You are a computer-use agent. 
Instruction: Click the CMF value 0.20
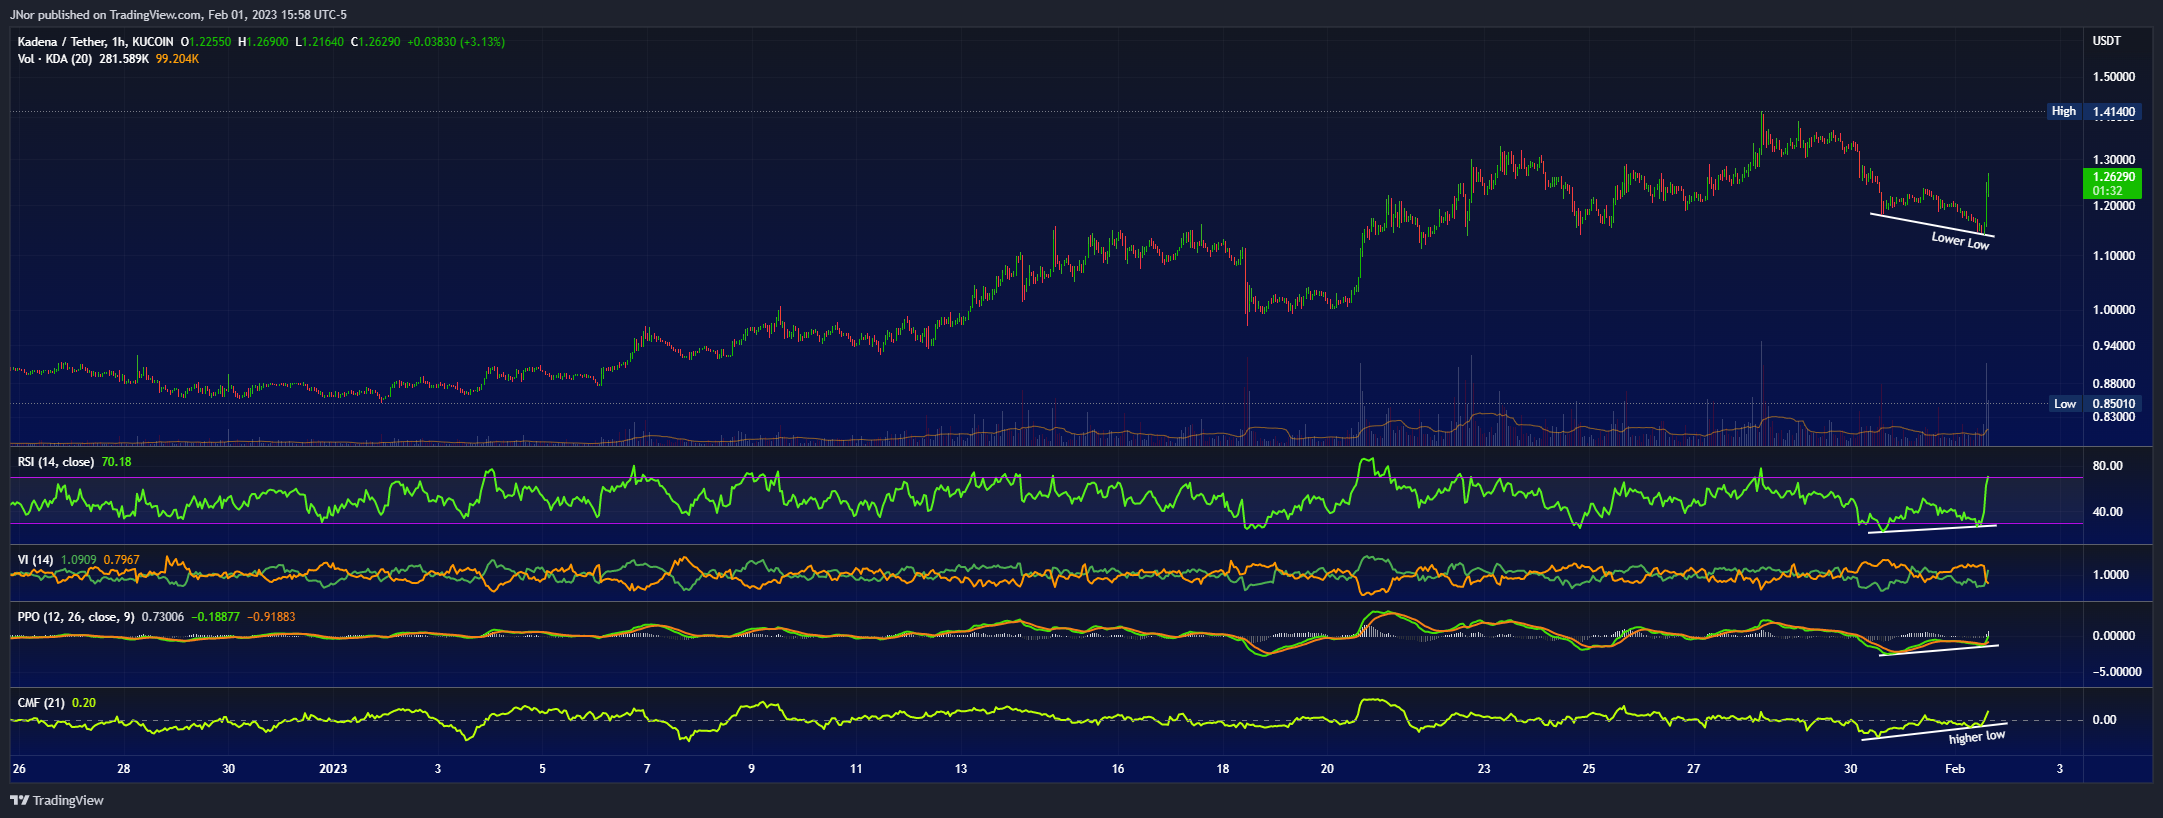pyautogui.click(x=84, y=703)
